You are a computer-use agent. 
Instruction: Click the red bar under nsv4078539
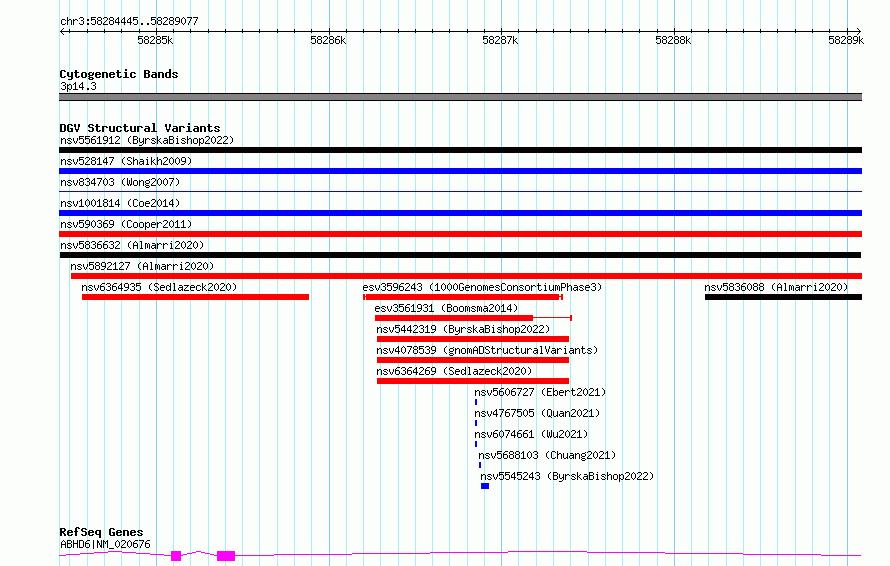pos(473,360)
